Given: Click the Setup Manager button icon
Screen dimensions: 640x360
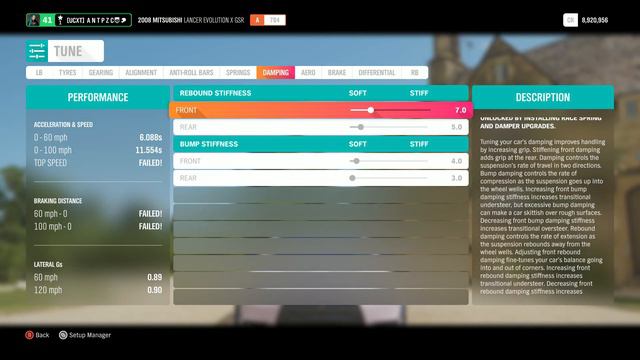Looking at the screenshot, I should (x=63, y=335).
